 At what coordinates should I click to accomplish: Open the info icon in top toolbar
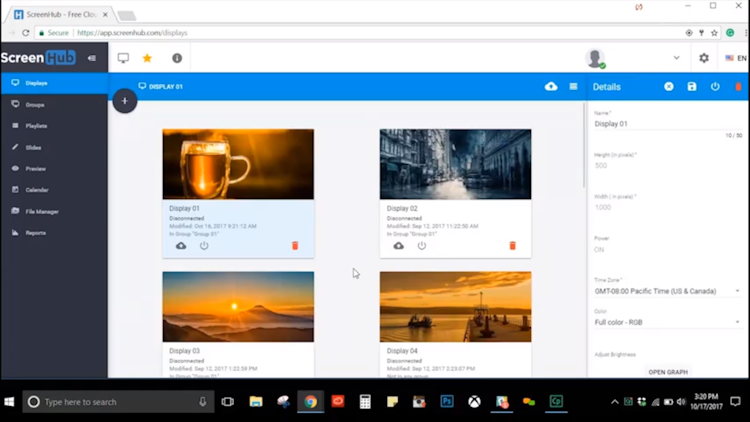pyautogui.click(x=177, y=58)
